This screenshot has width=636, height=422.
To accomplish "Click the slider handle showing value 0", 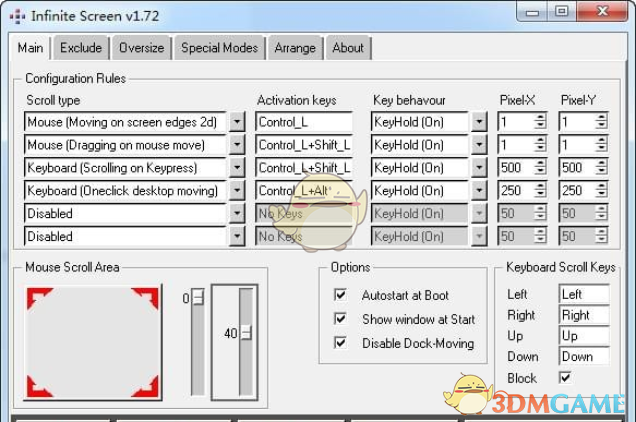I will pos(198,297).
